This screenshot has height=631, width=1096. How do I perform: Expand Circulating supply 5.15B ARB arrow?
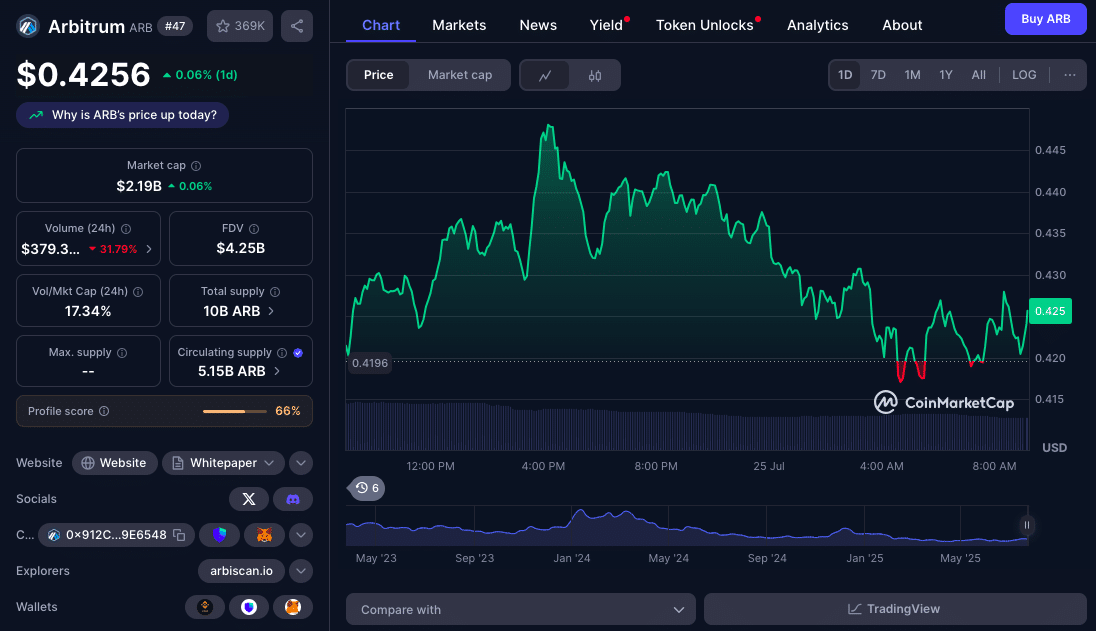tap(277, 371)
